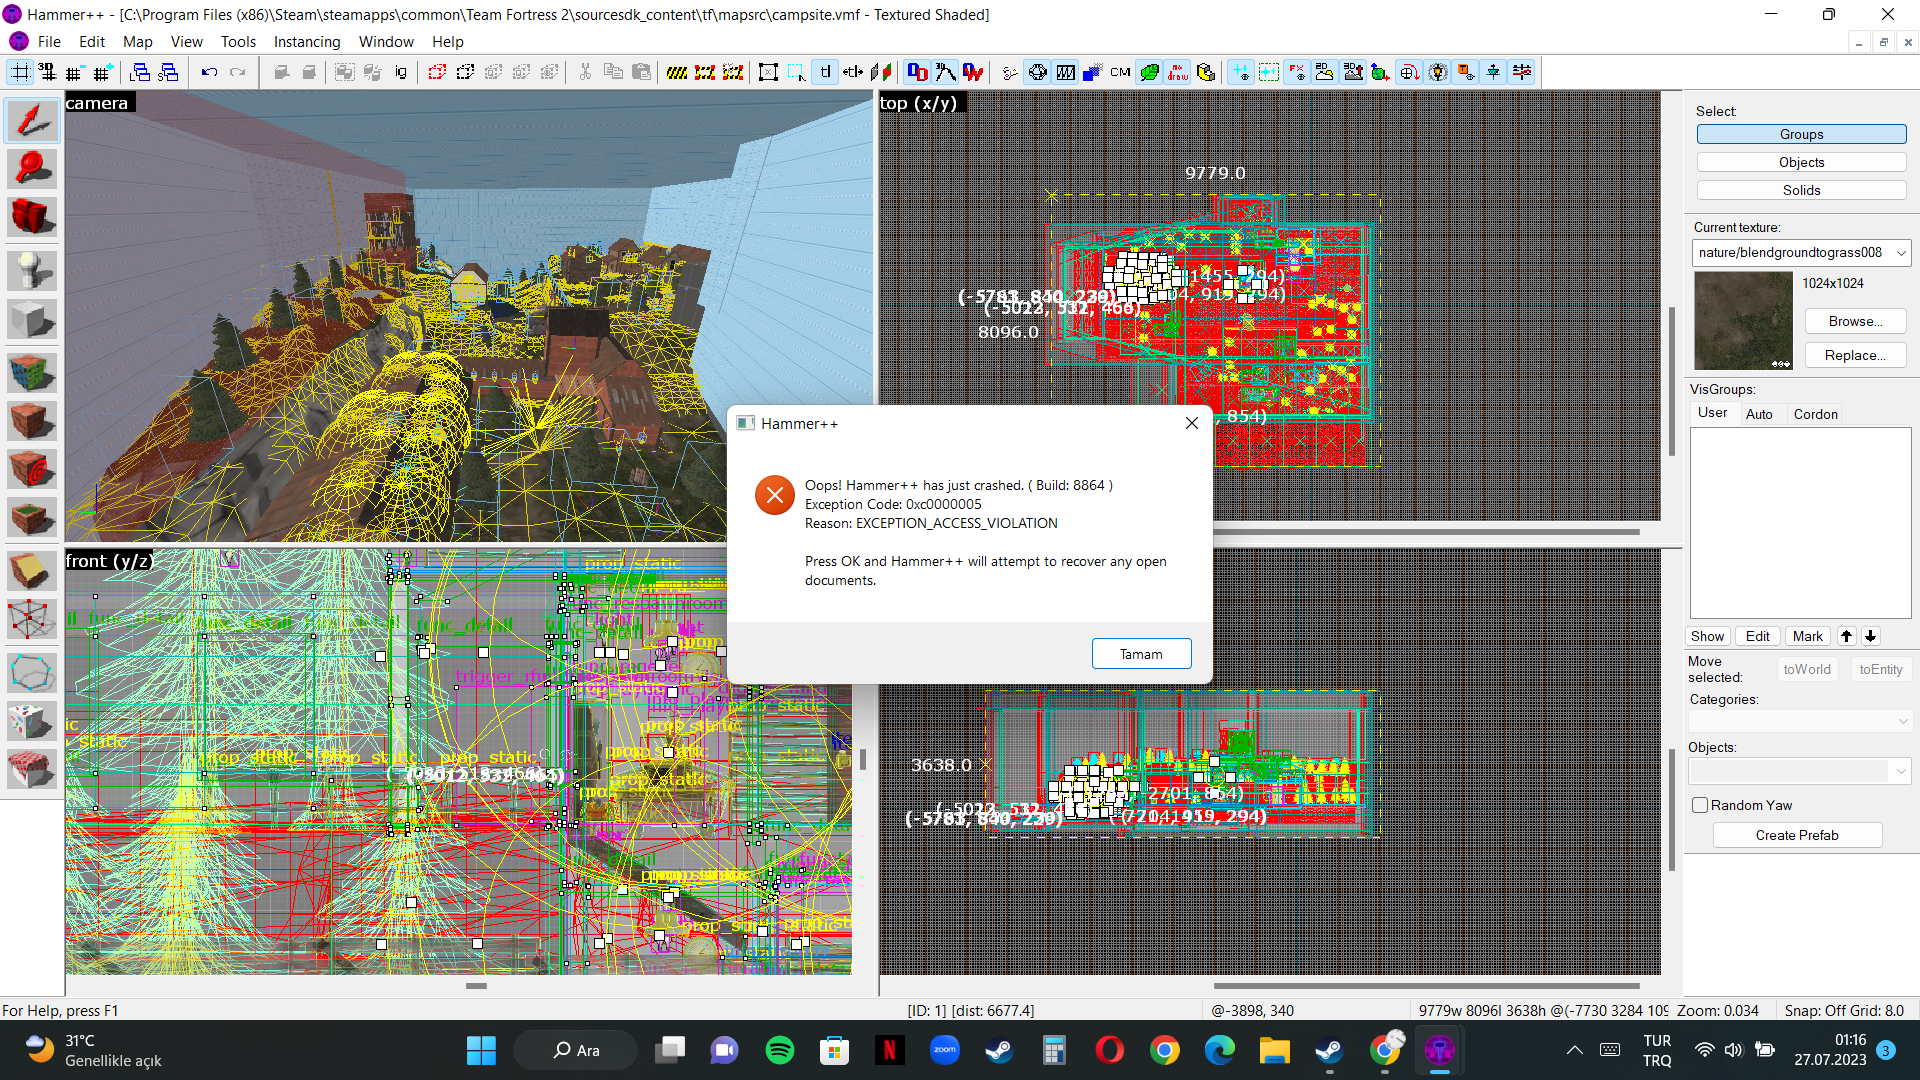This screenshot has height=1080, width=1920.
Task: Open the Windows Start menu
Action: (481, 1050)
